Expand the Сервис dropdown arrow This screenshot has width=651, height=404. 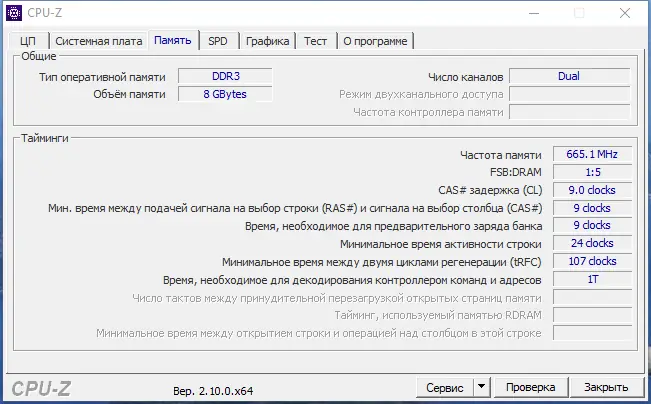click(x=482, y=387)
